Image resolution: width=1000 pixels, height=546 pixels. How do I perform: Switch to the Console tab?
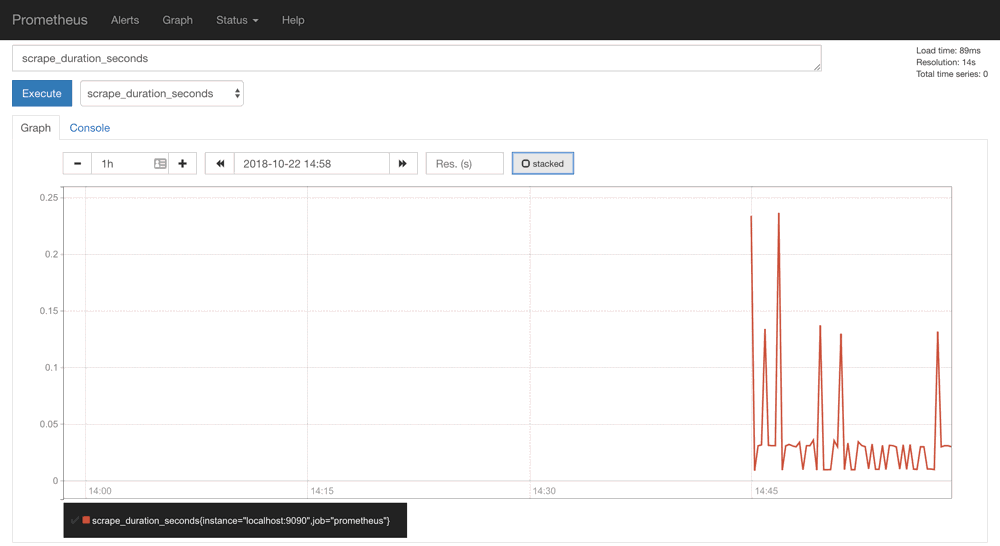pyautogui.click(x=90, y=128)
